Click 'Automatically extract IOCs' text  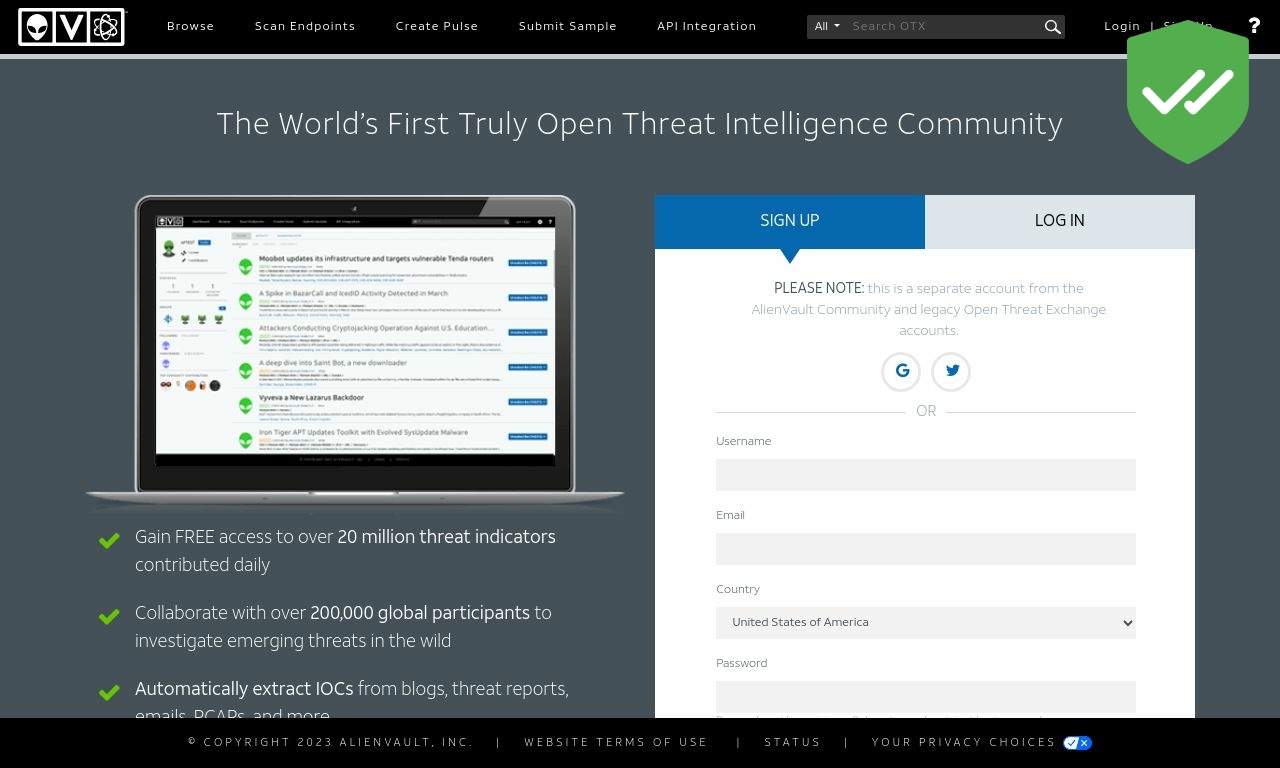click(x=244, y=689)
